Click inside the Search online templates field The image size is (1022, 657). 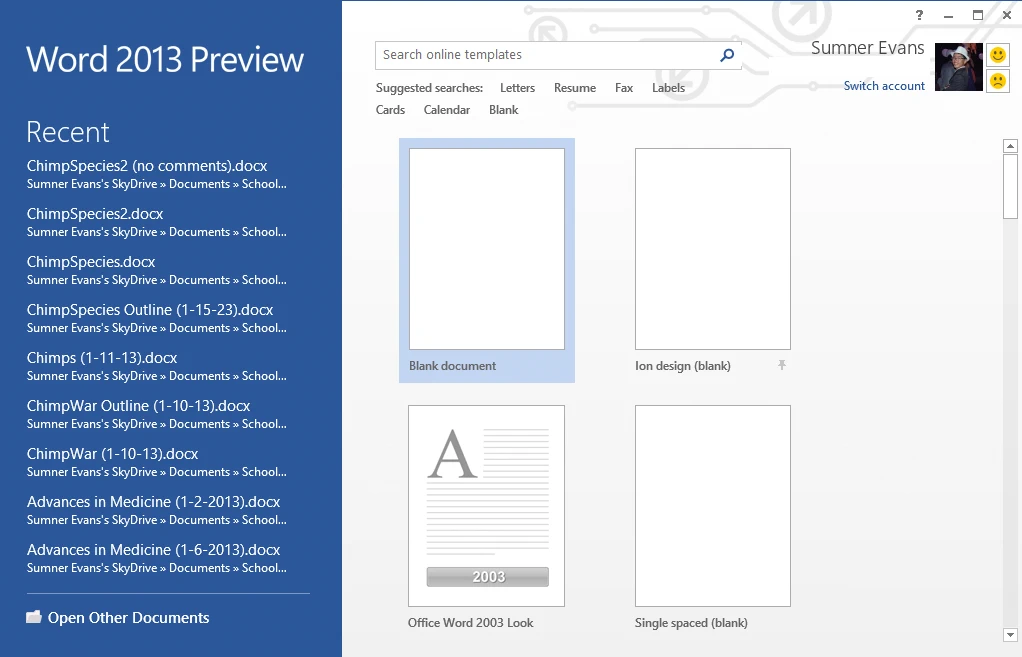545,56
